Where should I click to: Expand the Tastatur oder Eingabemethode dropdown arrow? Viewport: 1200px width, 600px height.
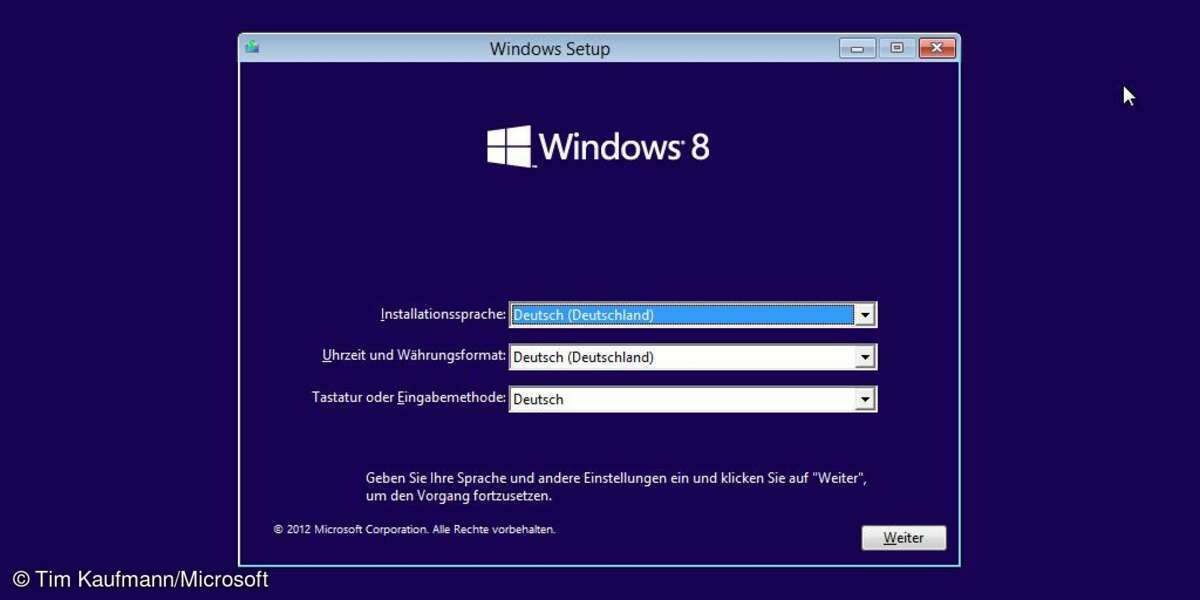pyautogui.click(x=865, y=399)
